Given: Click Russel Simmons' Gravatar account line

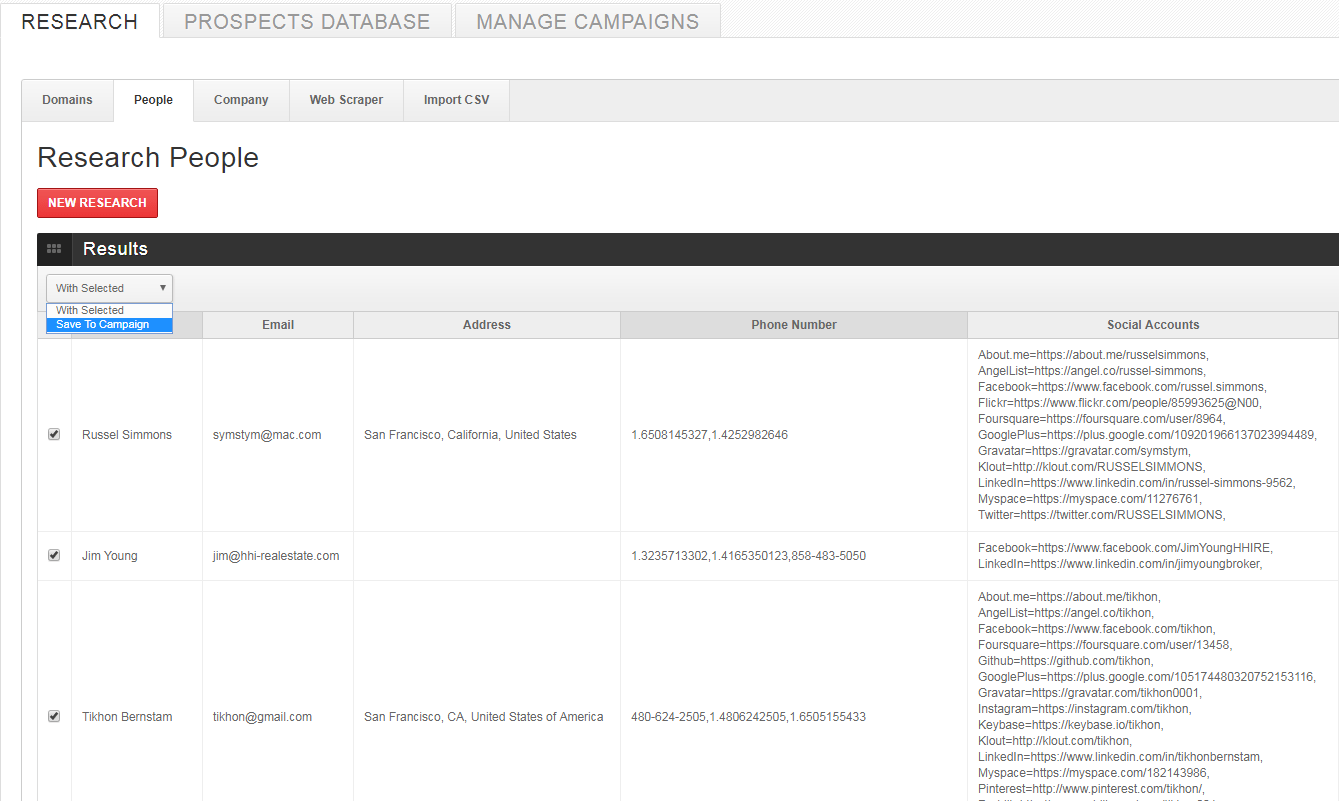Looking at the screenshot, I should tap(1084, 451).
